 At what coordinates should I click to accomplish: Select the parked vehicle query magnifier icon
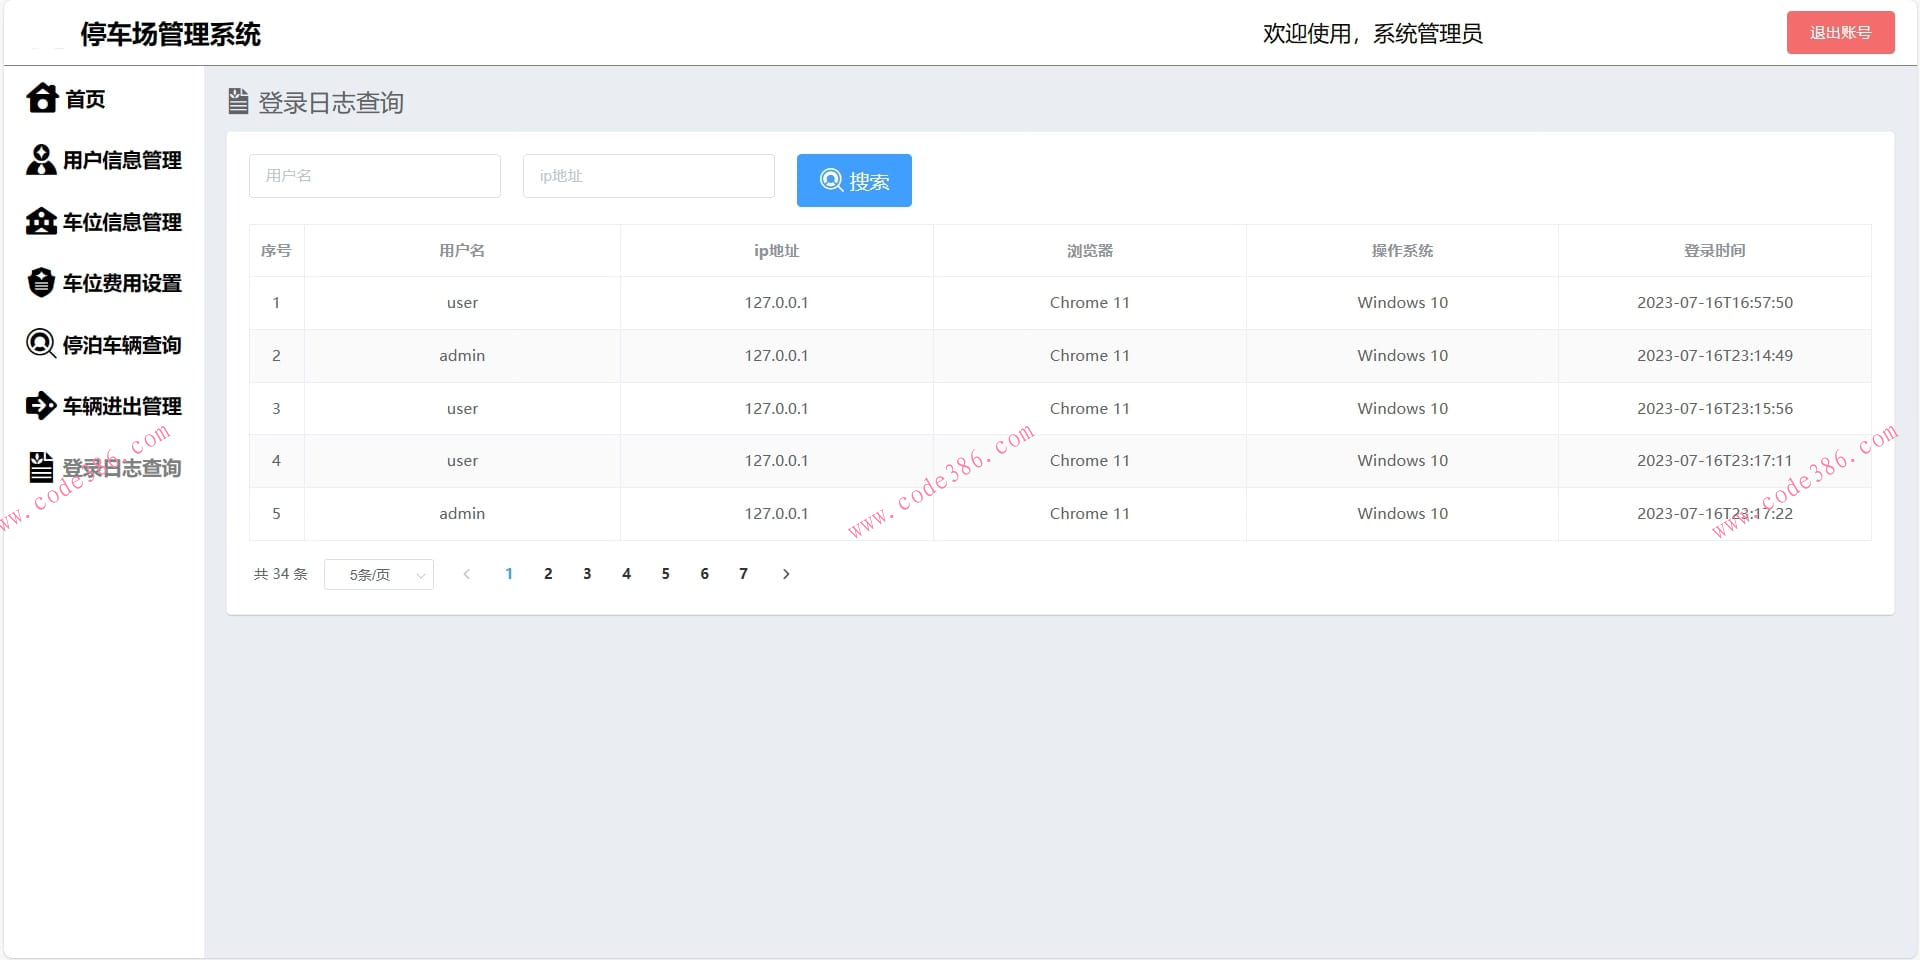coord(40,344)
